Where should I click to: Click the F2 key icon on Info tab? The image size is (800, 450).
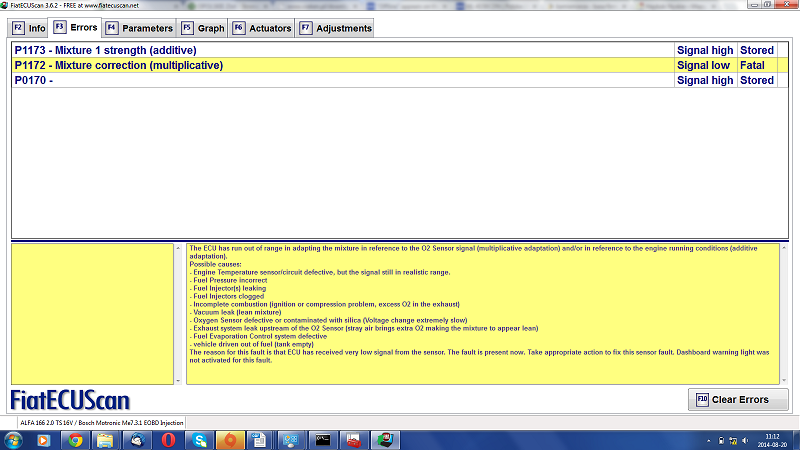point(18,28)
